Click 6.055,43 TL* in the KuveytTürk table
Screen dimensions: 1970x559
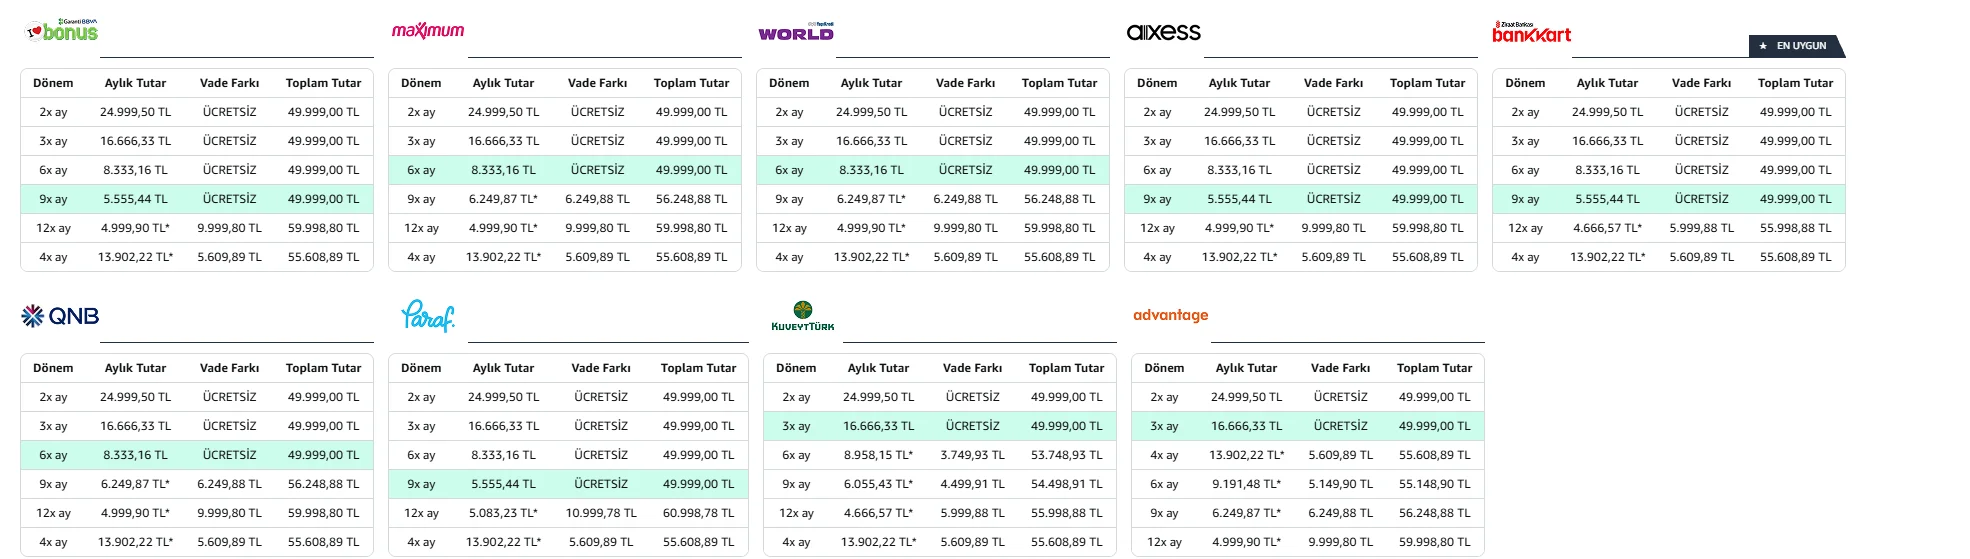tap(878, 484)
